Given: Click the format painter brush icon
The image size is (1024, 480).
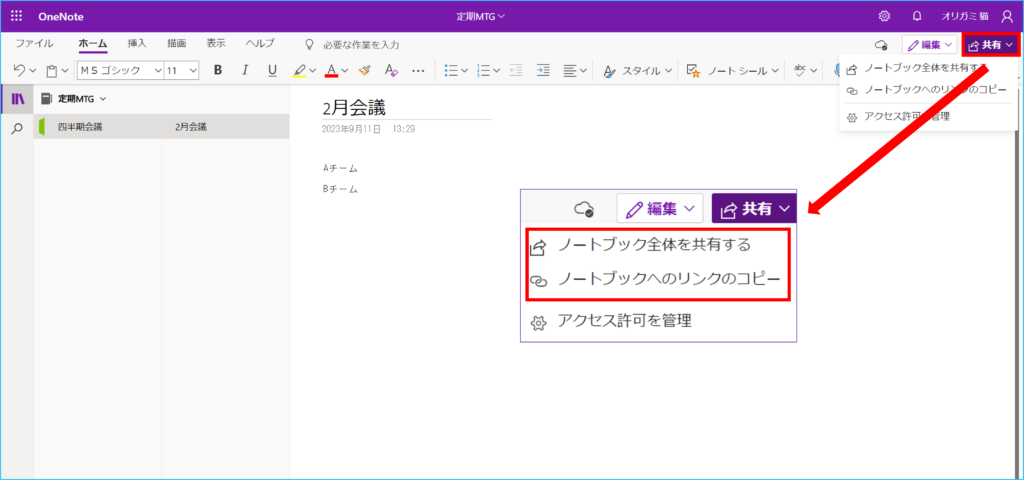Looking at the screenshot, I should (366, 71).
